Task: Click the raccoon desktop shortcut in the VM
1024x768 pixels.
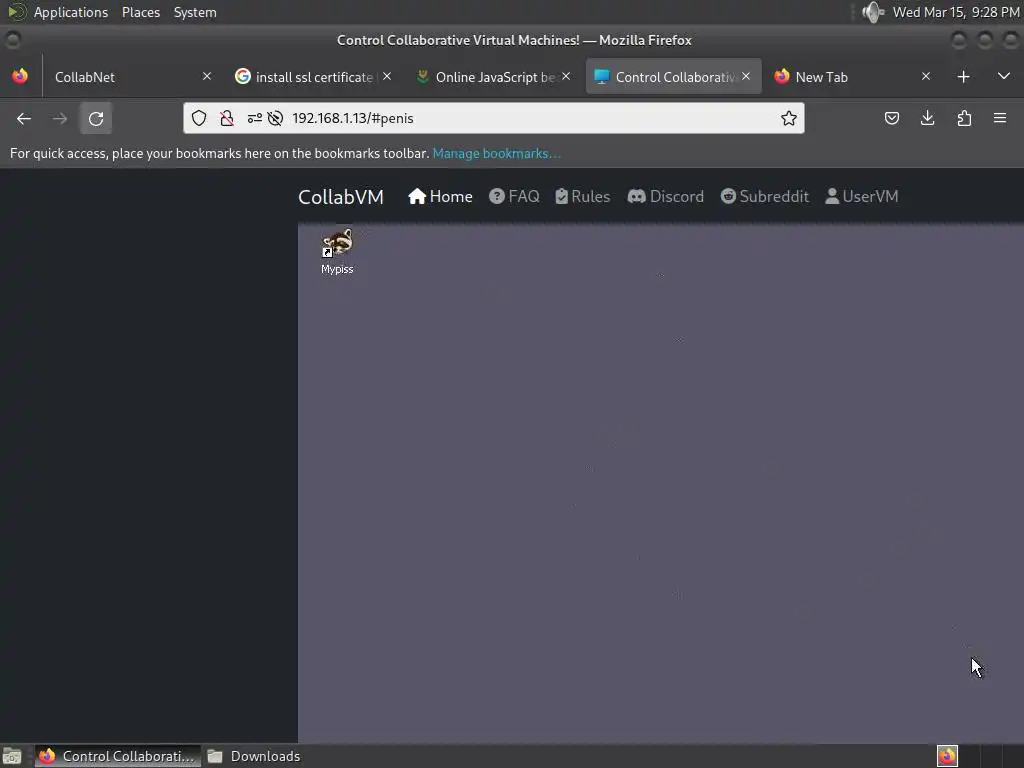Action: click(x=337, y=251)
